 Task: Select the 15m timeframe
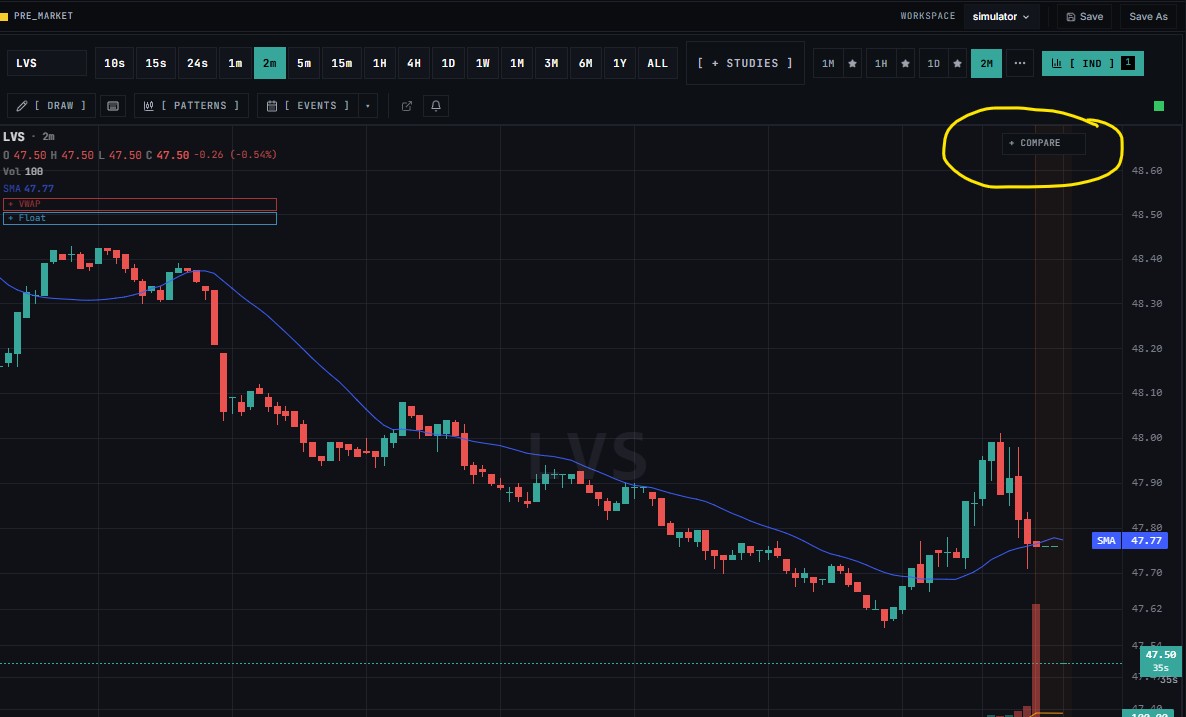point(342,64)
